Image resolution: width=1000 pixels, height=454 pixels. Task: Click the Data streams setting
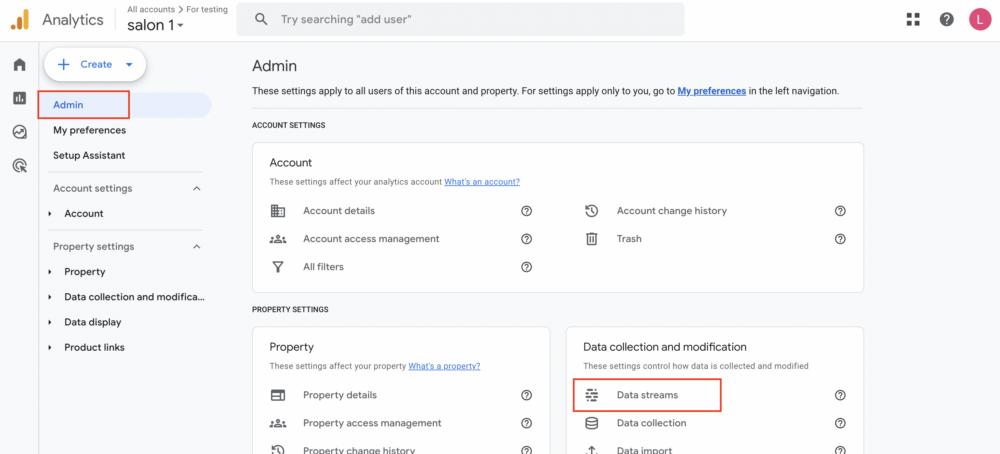coord(647,395)
